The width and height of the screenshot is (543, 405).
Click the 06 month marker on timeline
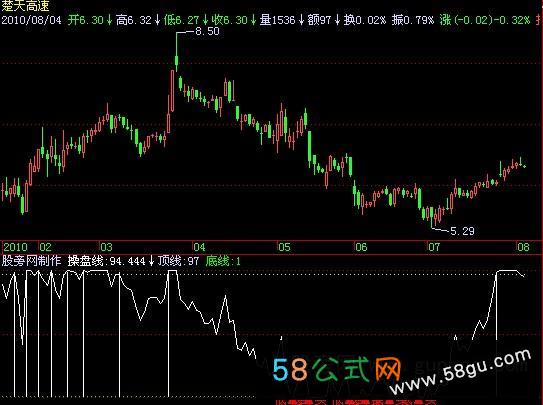tap(361, 247)
